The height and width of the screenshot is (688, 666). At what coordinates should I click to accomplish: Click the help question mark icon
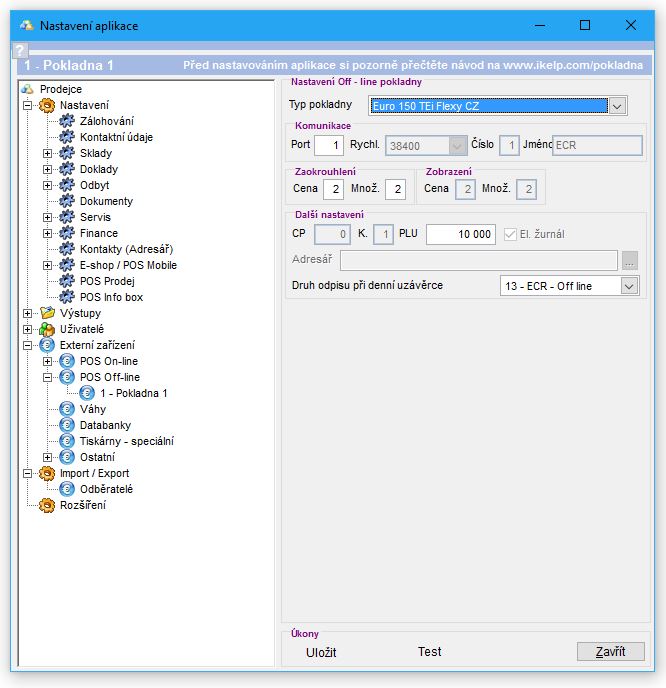pos(20,50)
